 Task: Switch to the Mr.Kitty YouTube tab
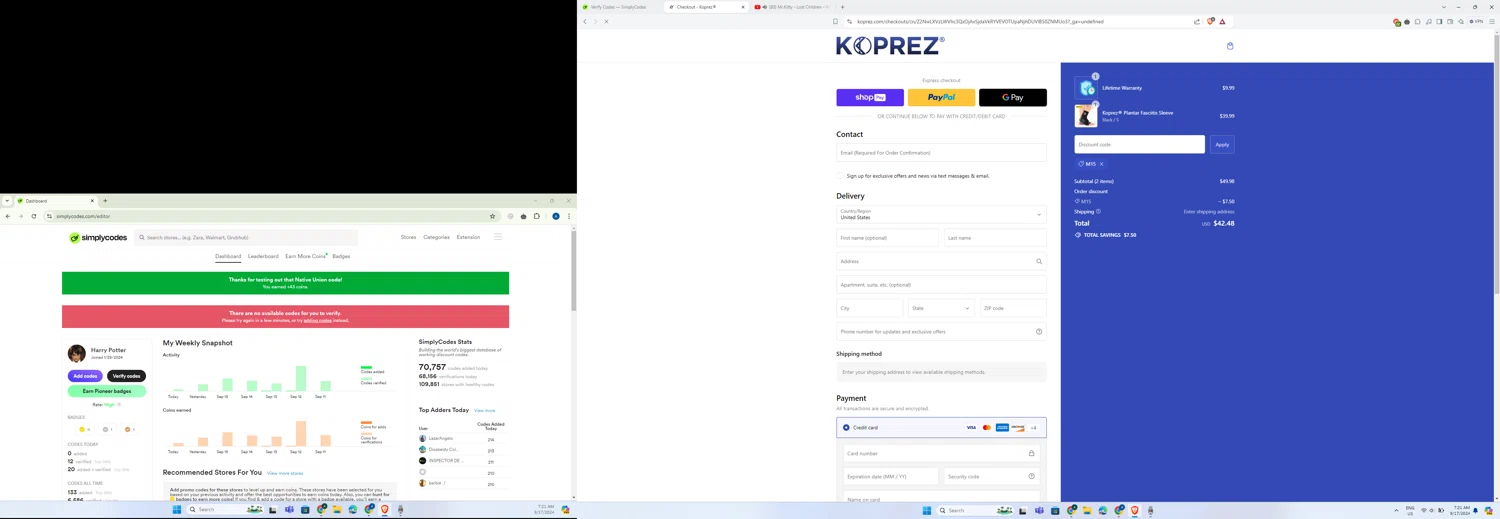[x=792, y=7]
